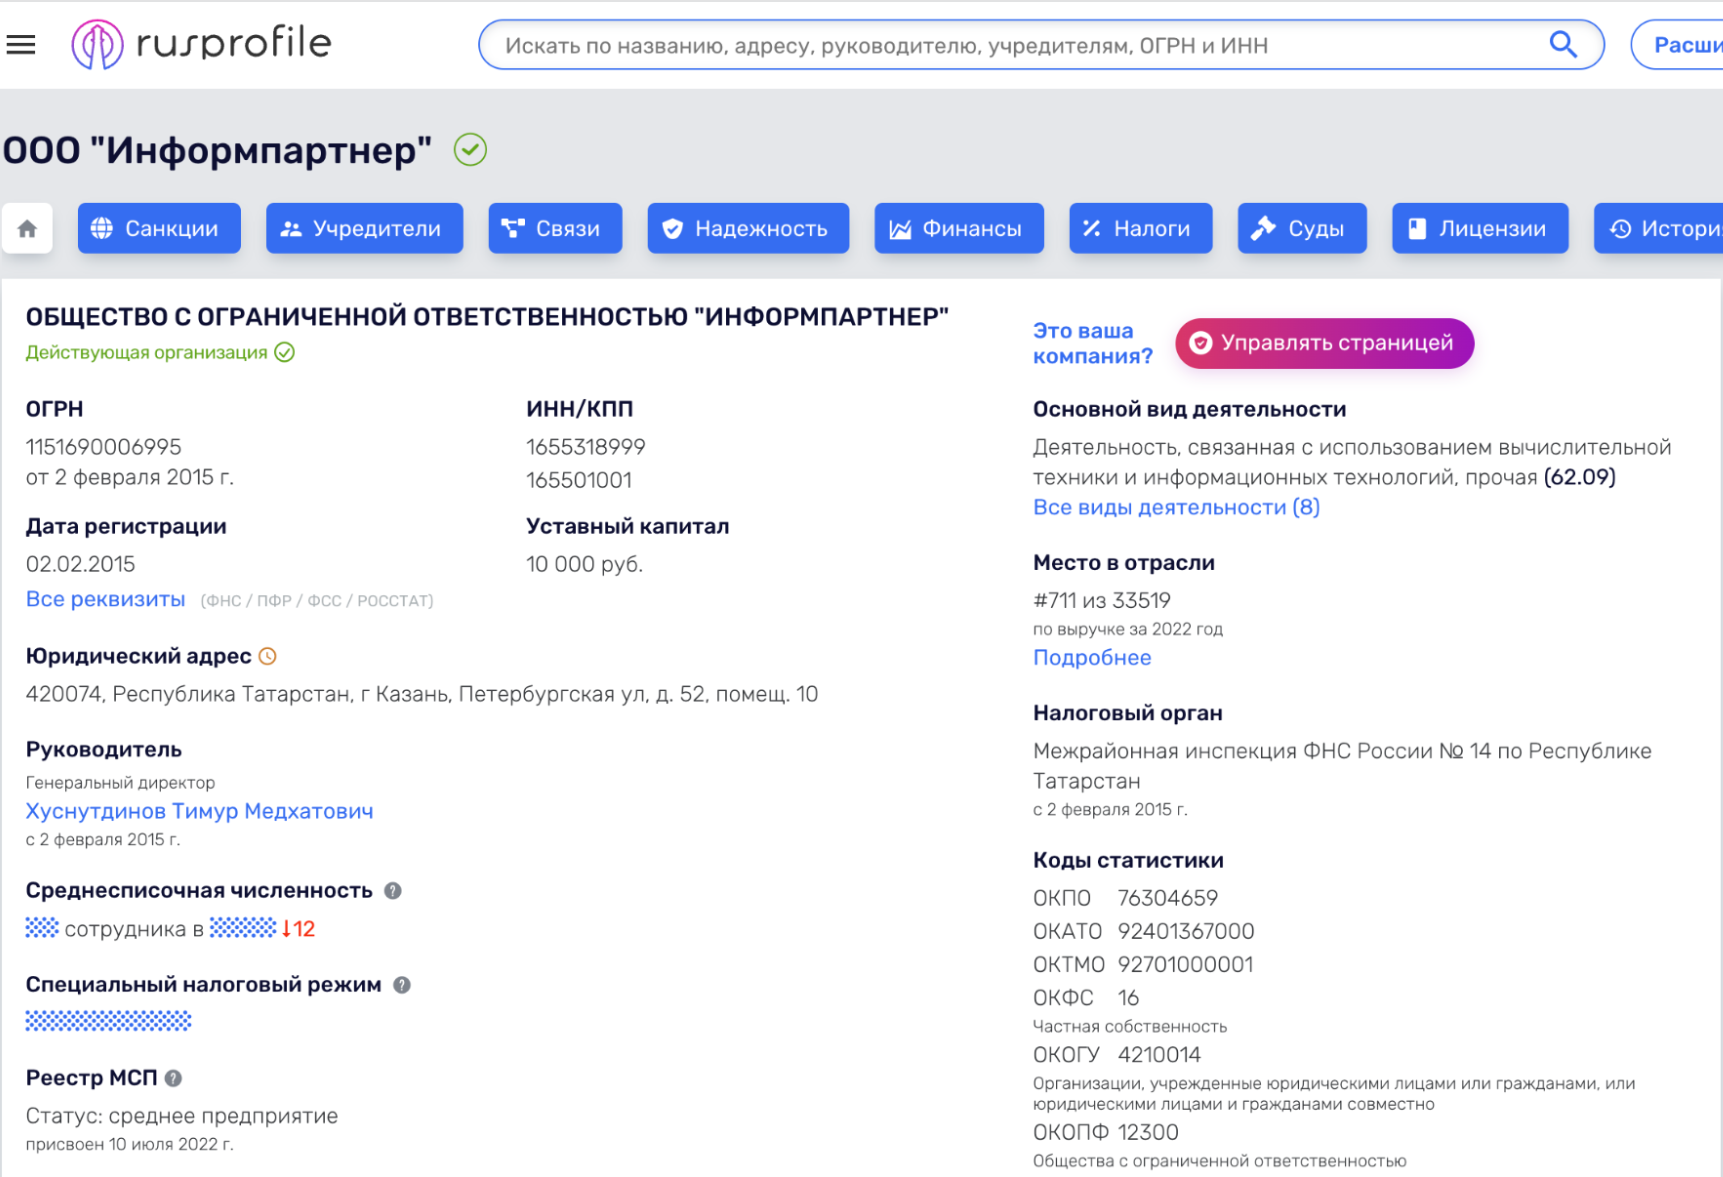Go to the home tab icon
Image resolution: width=1723 pixels, height=1177 pixels.
point(28,229)
